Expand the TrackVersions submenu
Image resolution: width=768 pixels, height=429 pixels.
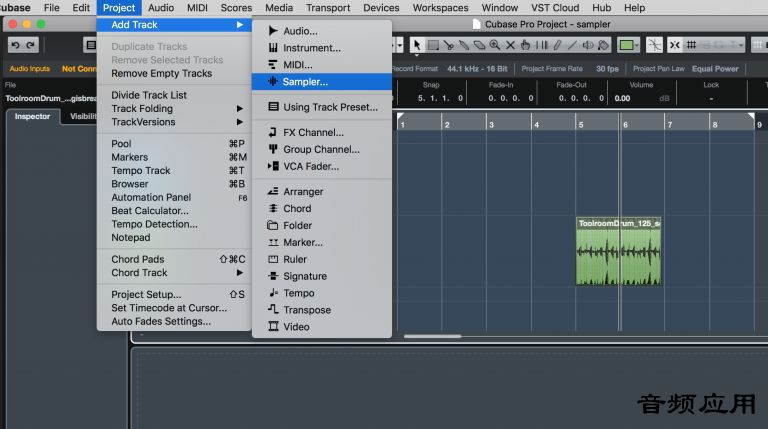[240, 122]
